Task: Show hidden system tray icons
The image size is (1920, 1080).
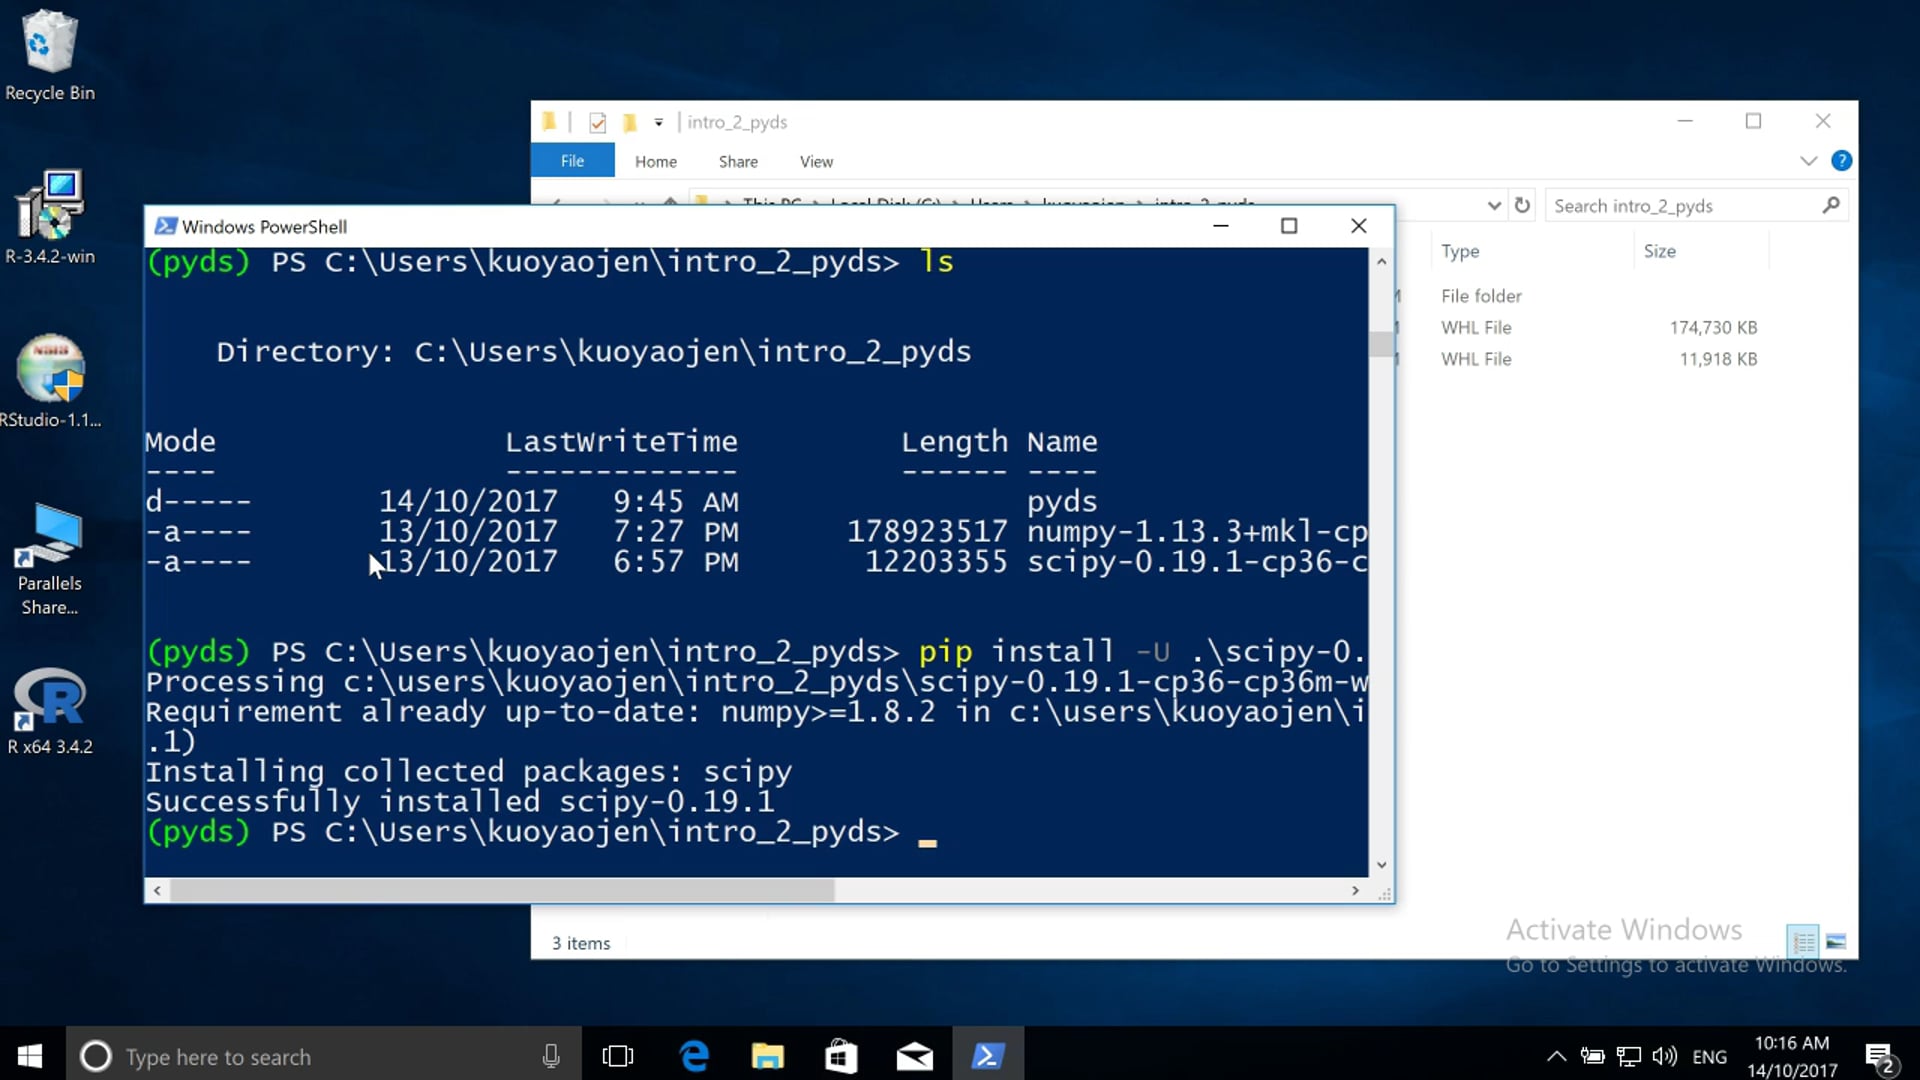Action: tap(1556, 1056)
